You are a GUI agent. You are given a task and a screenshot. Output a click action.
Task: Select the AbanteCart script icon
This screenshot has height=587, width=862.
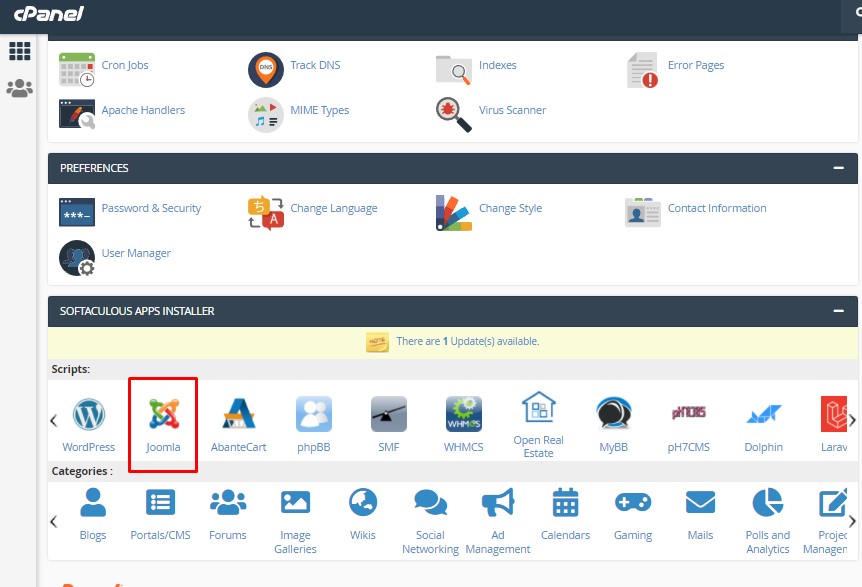(x=239, y=413)
